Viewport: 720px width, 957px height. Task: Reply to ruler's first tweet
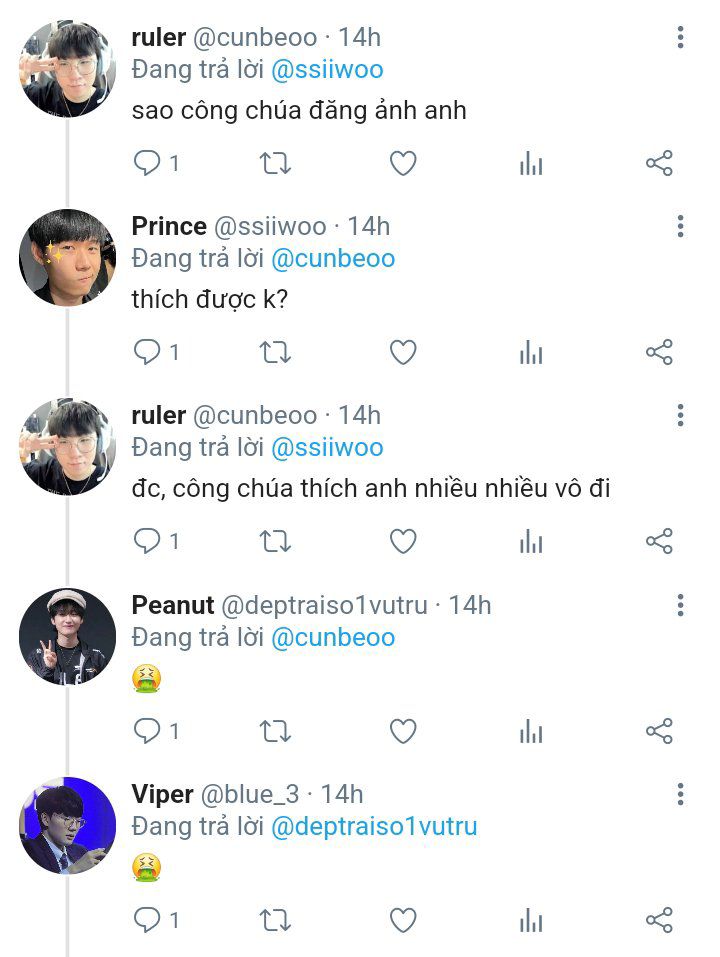coord(148,163)
